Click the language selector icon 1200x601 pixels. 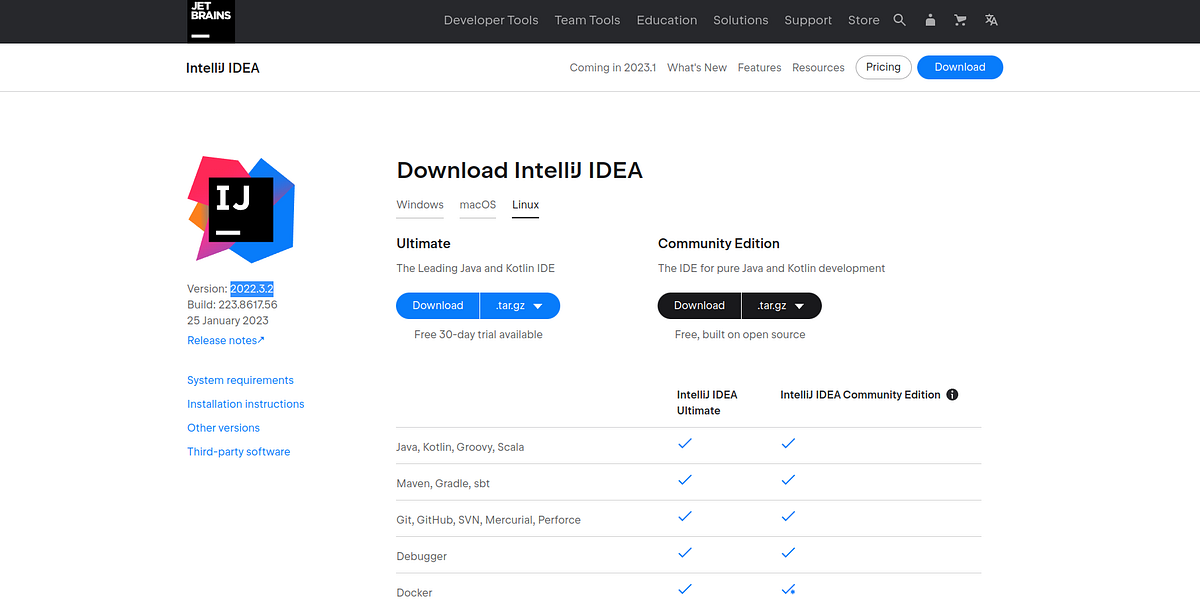tap(990, 19)
